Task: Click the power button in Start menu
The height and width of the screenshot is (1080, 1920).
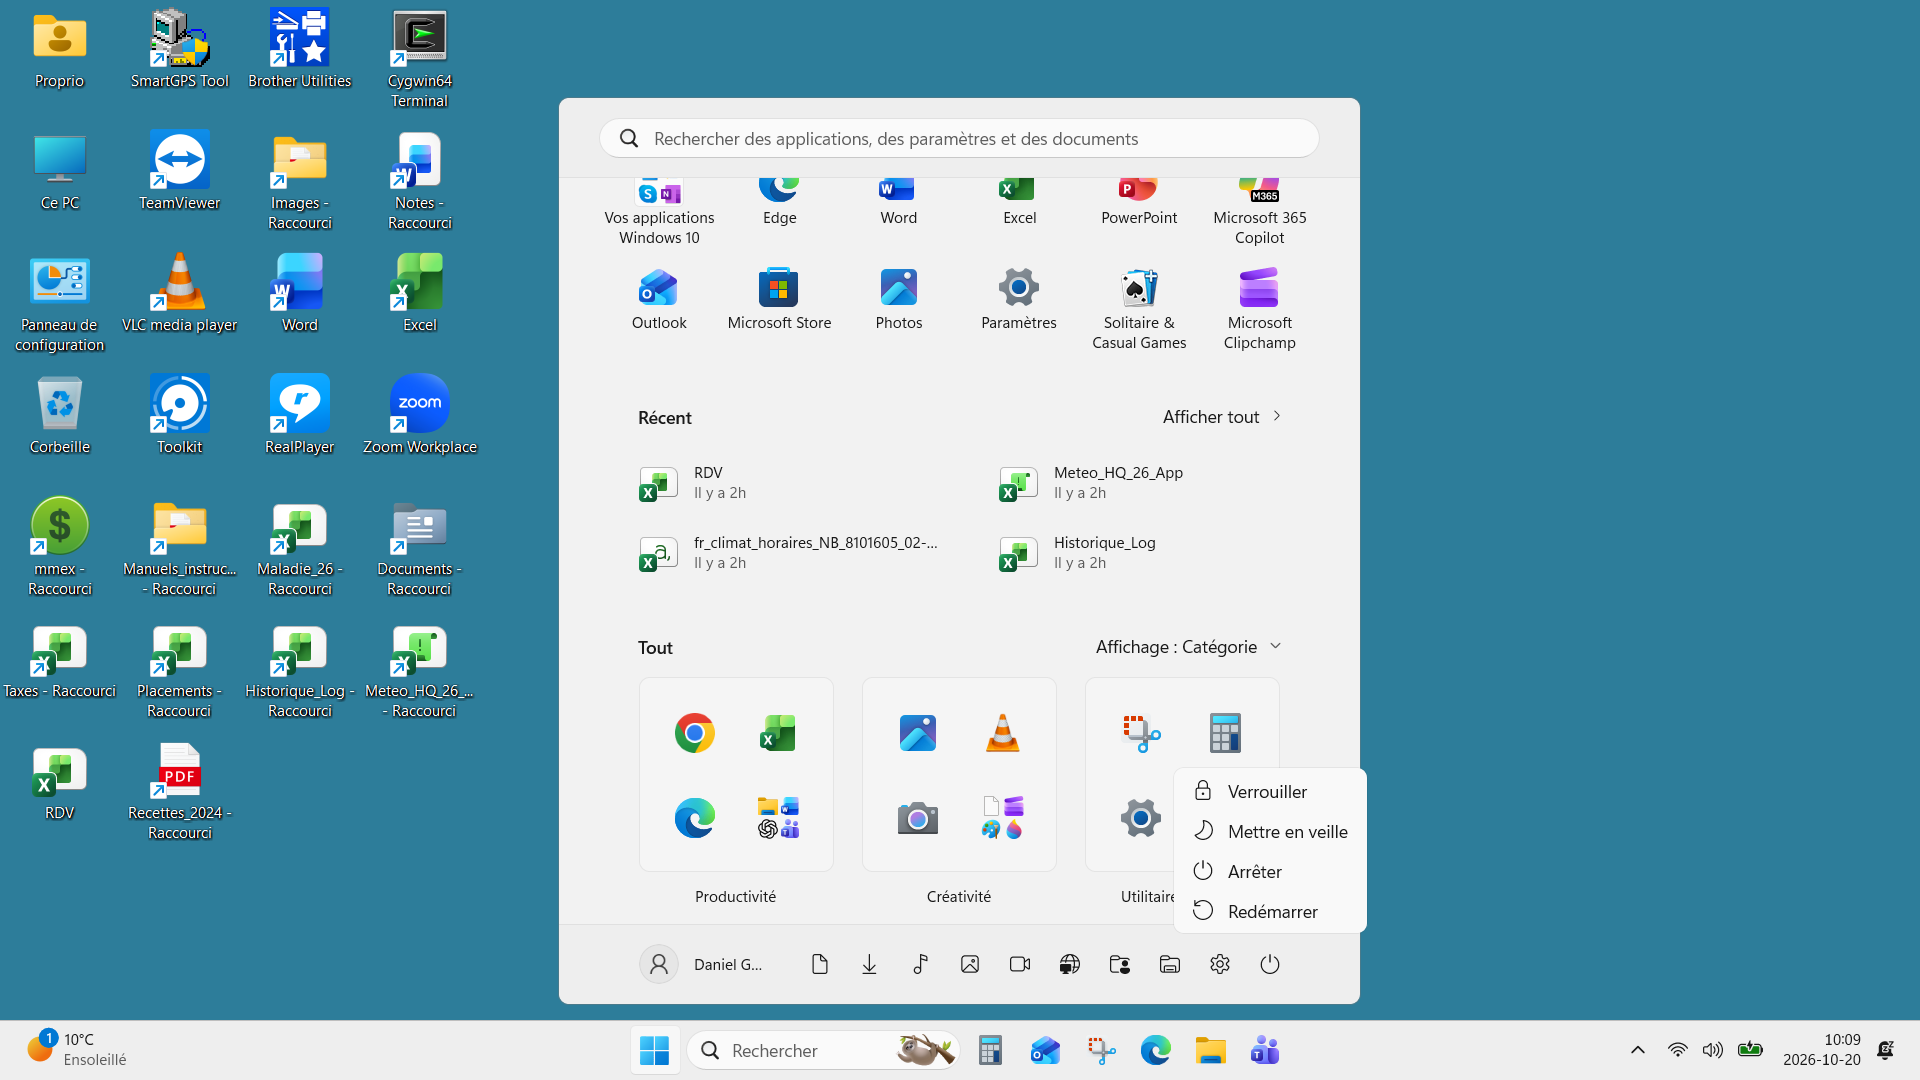Action: point(1269,964)
